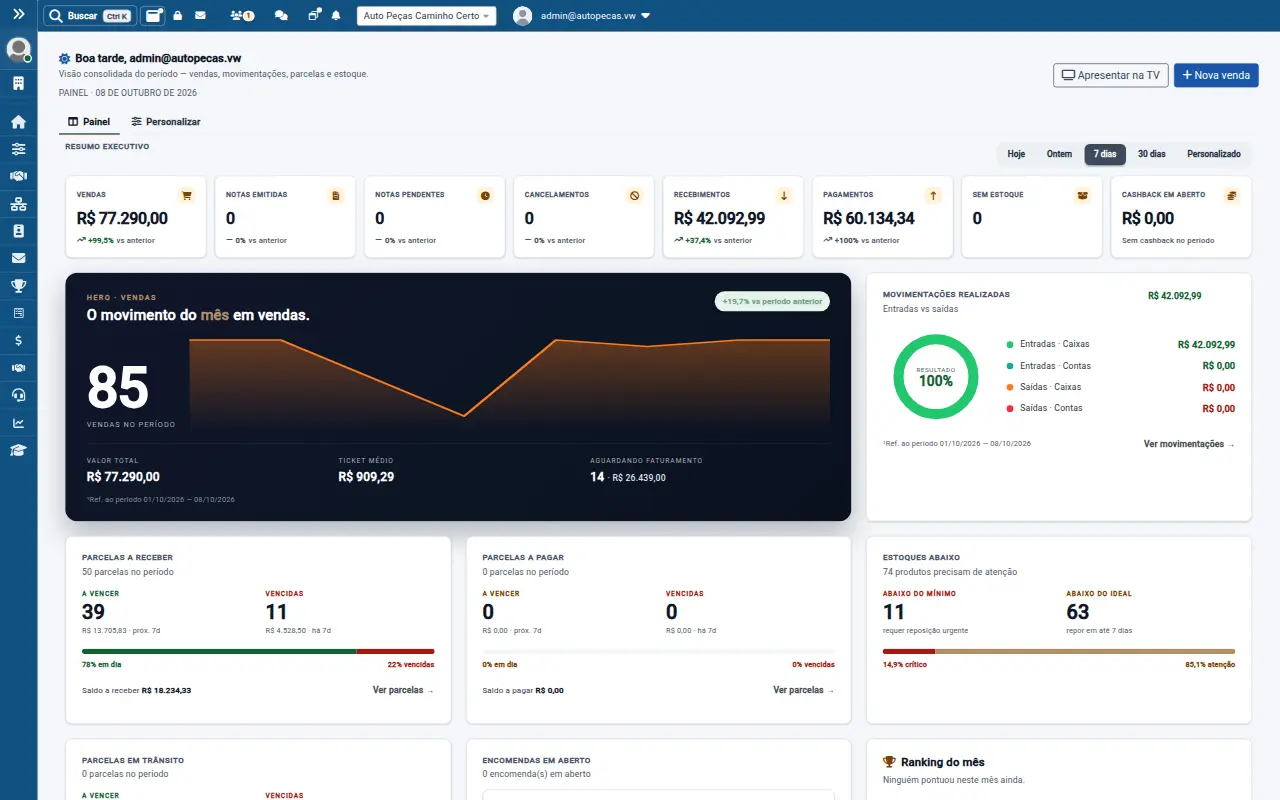Viewport: 1280px width, 800px height.
Task: Open the trophy icon in the left sidebar
Action: click(18, 286)
